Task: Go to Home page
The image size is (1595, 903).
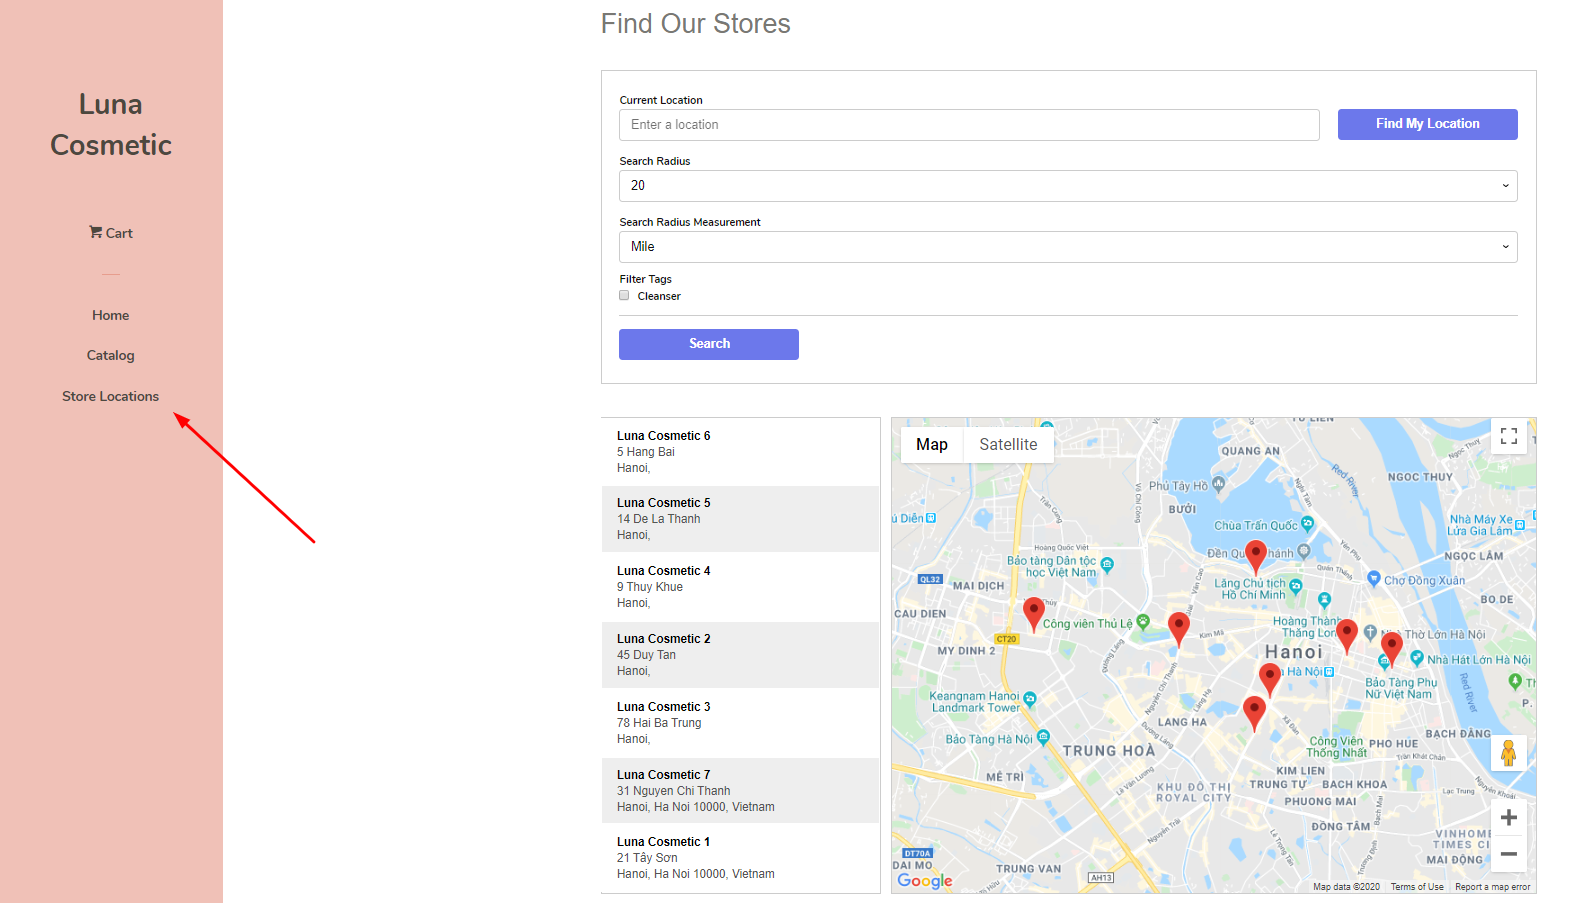Action: 111,315
